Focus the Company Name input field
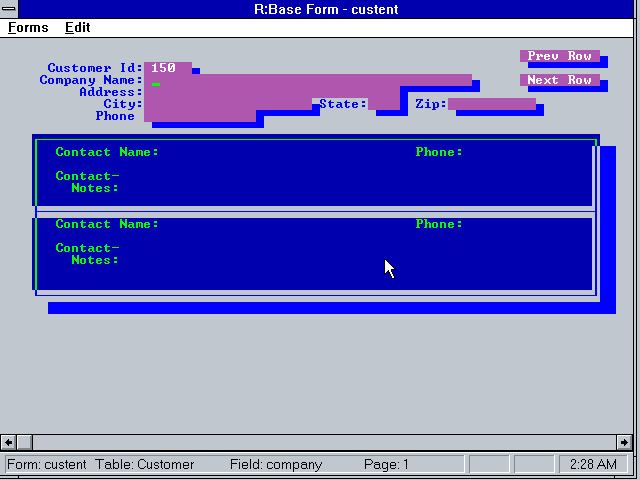This screenshot has height=480, width=640. pyautogui.click(x=308, y=80)
